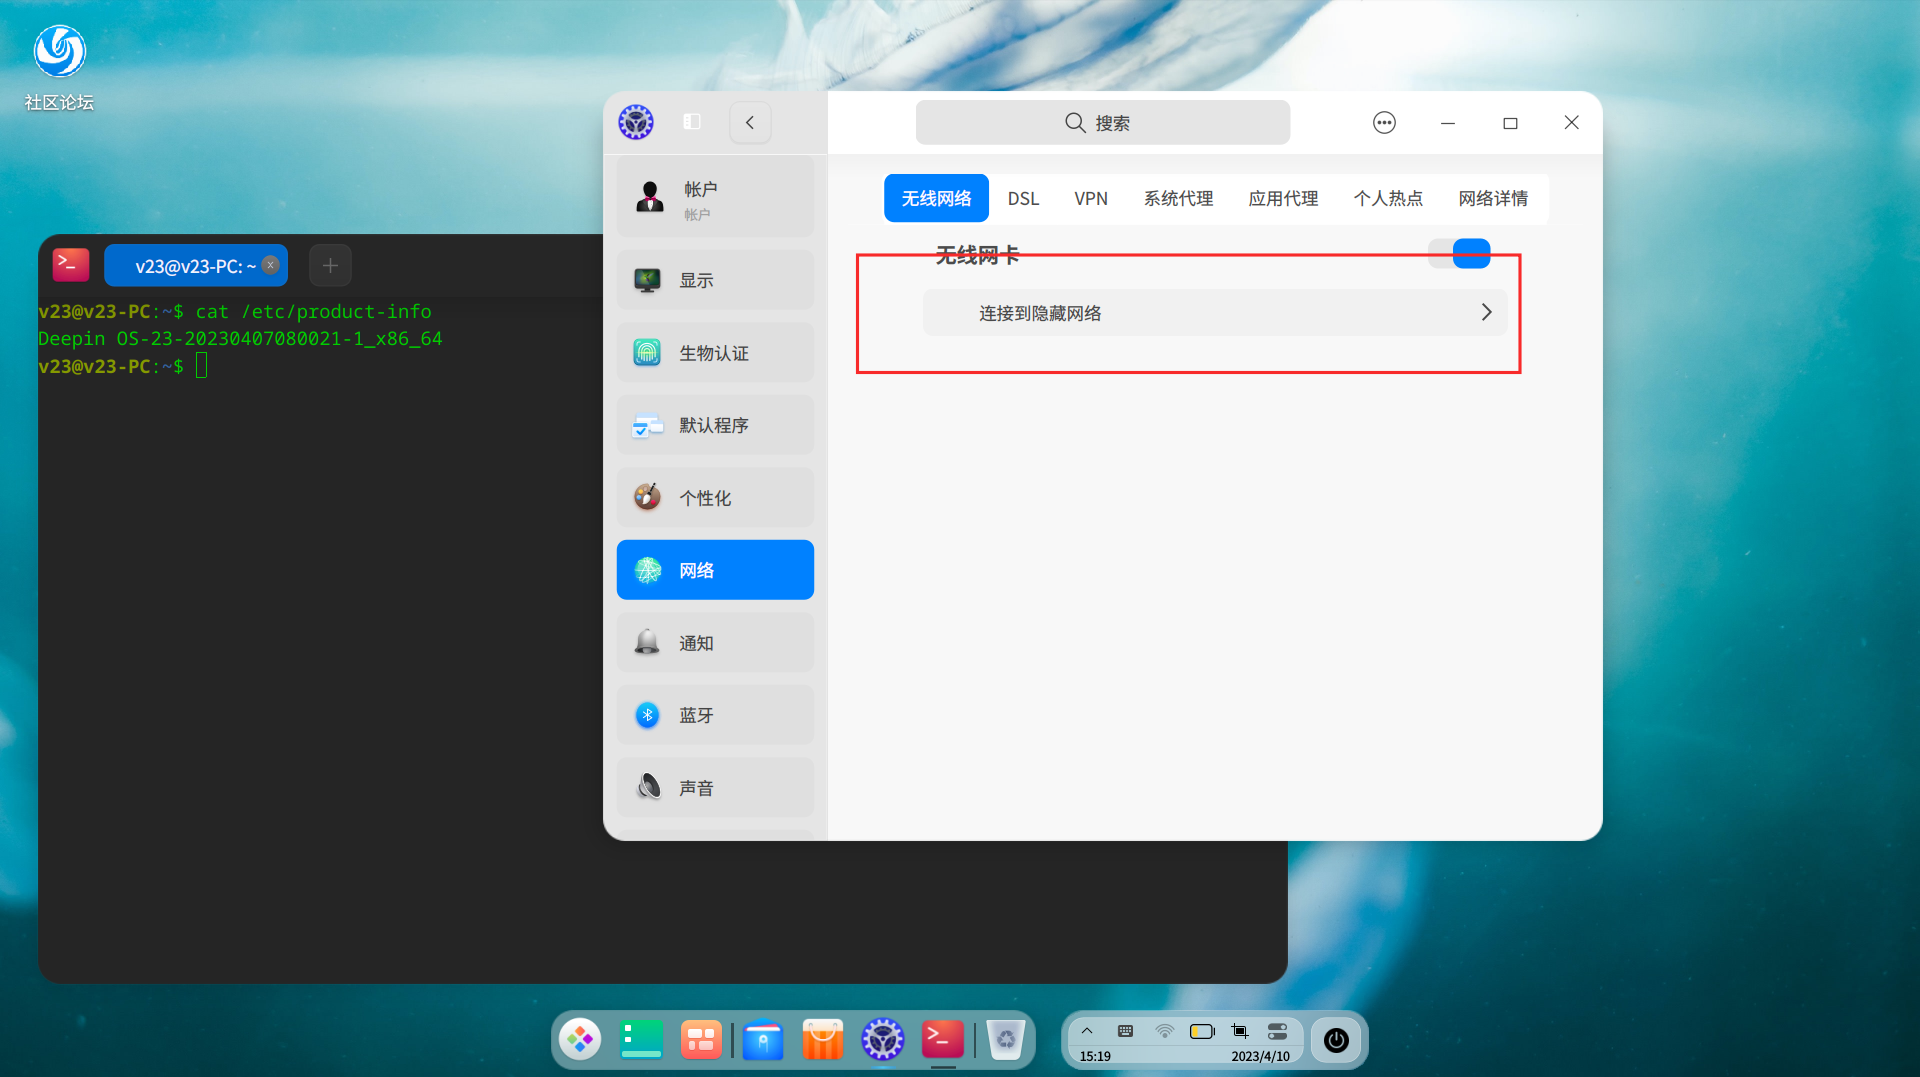1920x1077 pixels.
Task: Toggle the battery indicator in the tray
Action: pyautogui.click(x=1201, y=1030)
